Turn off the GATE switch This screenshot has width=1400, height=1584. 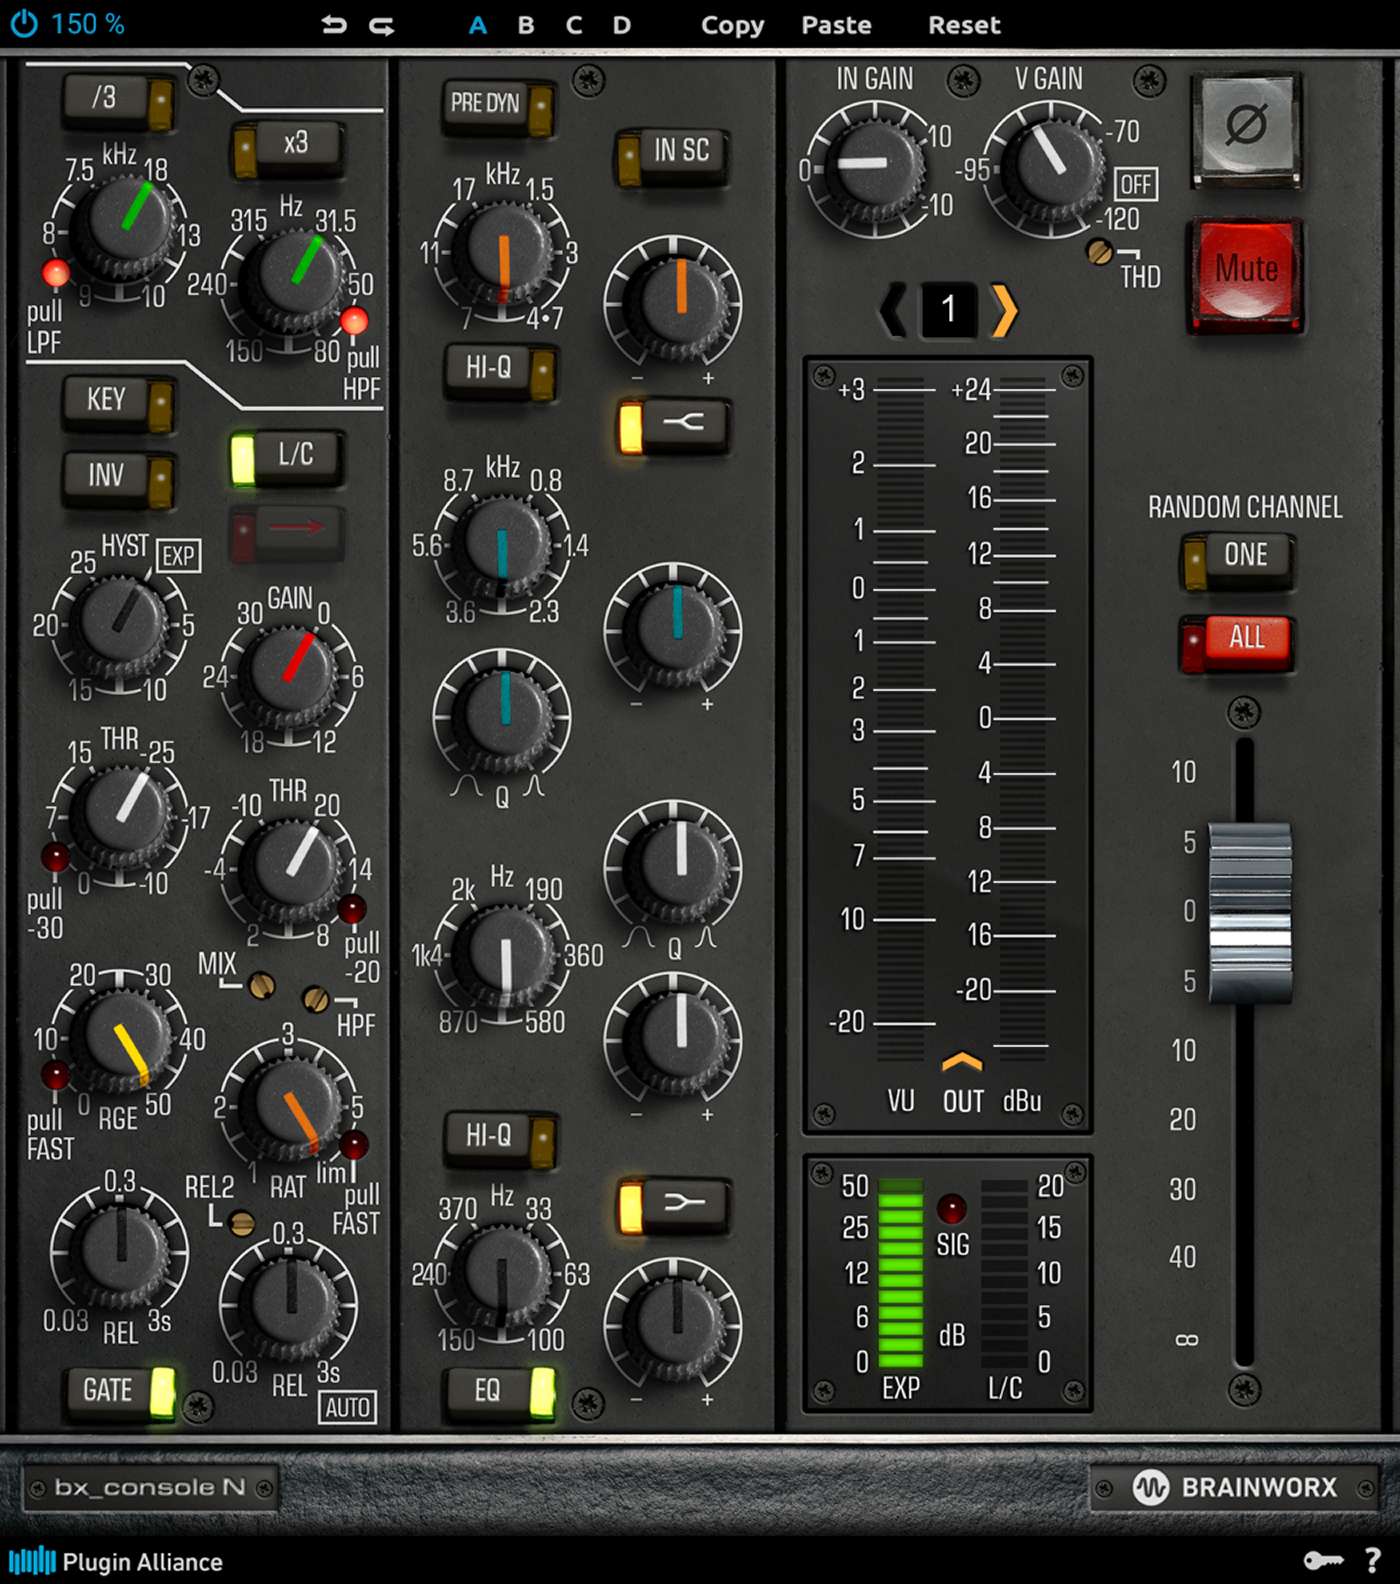(x=120, y=1391)
